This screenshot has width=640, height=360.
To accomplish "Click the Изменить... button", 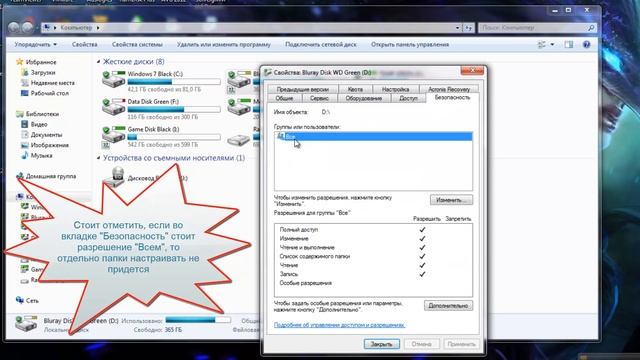I will pyautogui.click(x=451, y=200).
